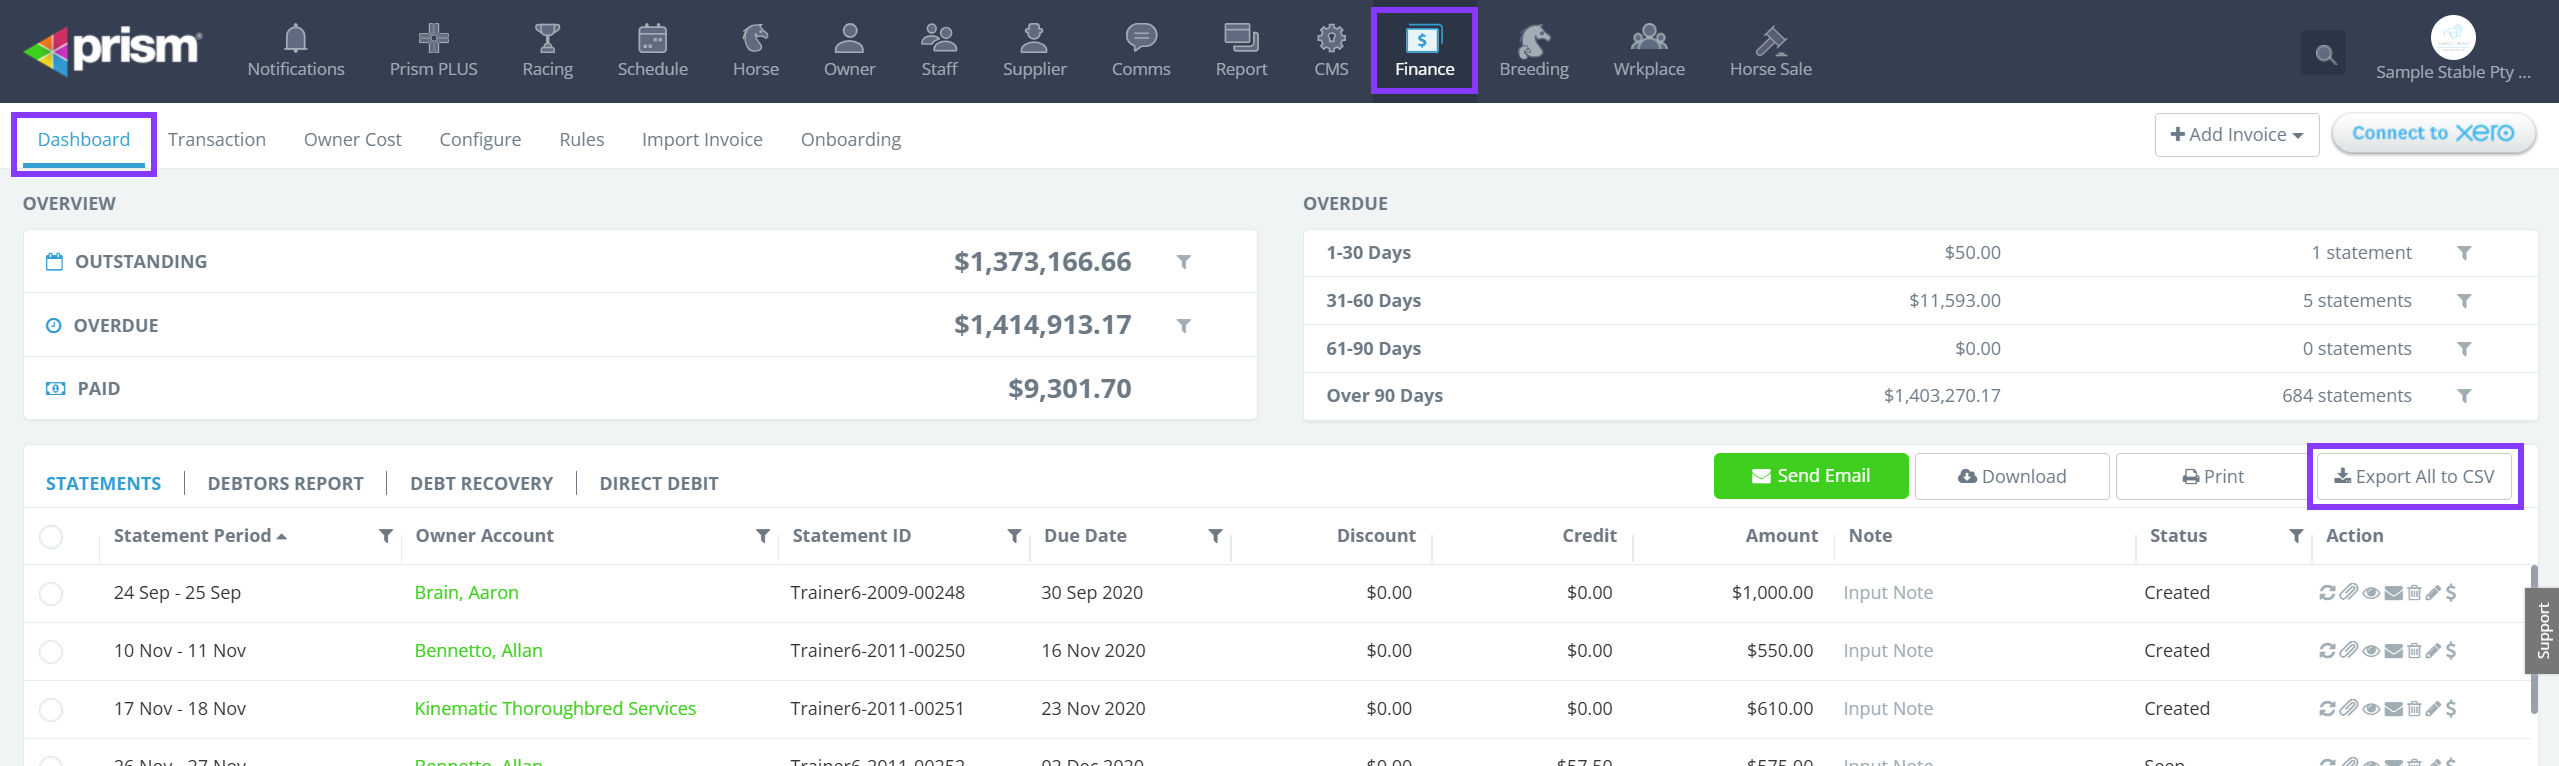Filter by the Outstanding amount funnel icon

[1183, 262]
